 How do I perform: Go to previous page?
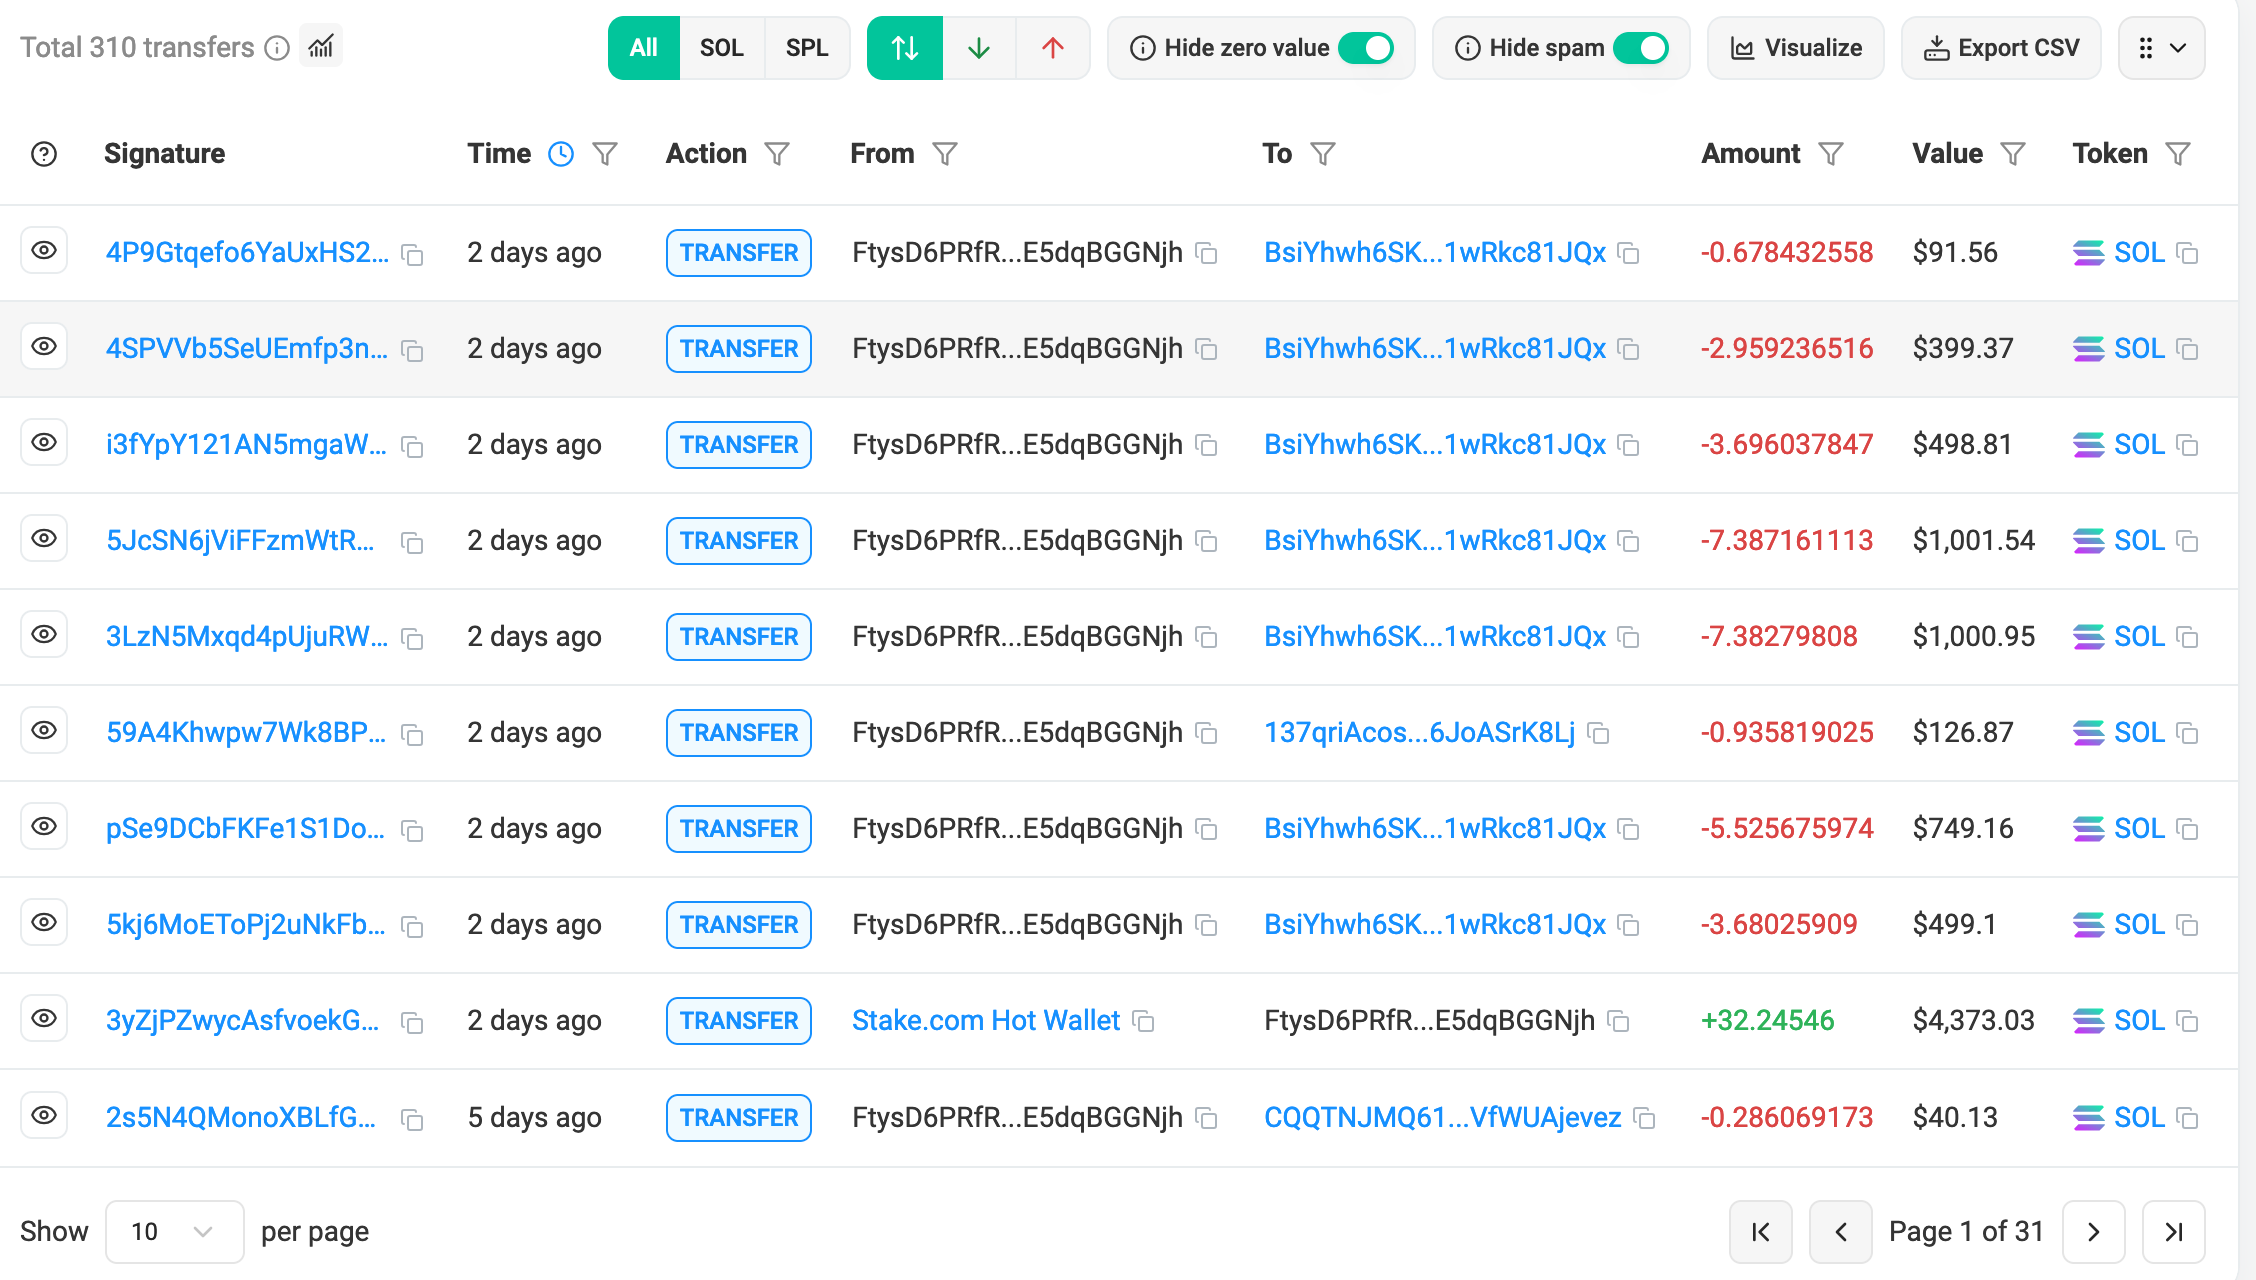1841,1231
